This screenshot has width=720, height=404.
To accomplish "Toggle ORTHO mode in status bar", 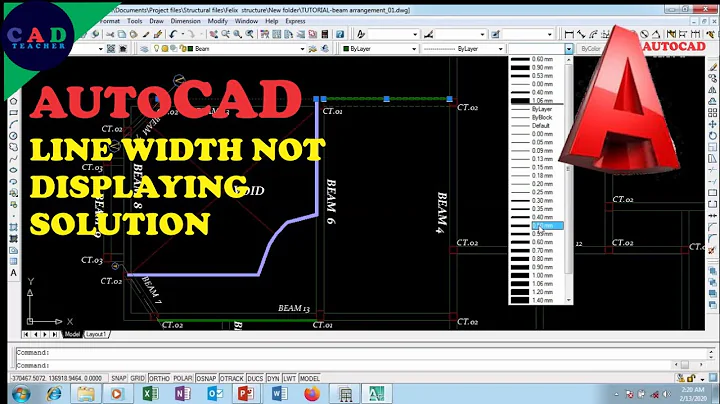I will [x=159, y=378].
